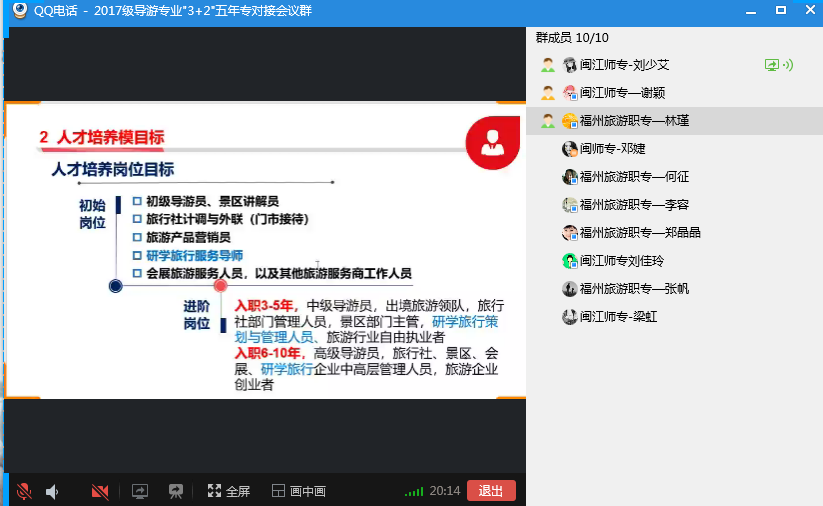Select member 福州旅游职专—郑晶晶
This screenshot has height=506, width=823.
pos(674,233)
